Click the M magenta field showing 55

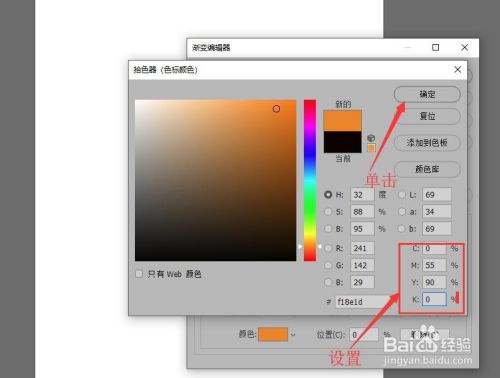pos(434,265)
